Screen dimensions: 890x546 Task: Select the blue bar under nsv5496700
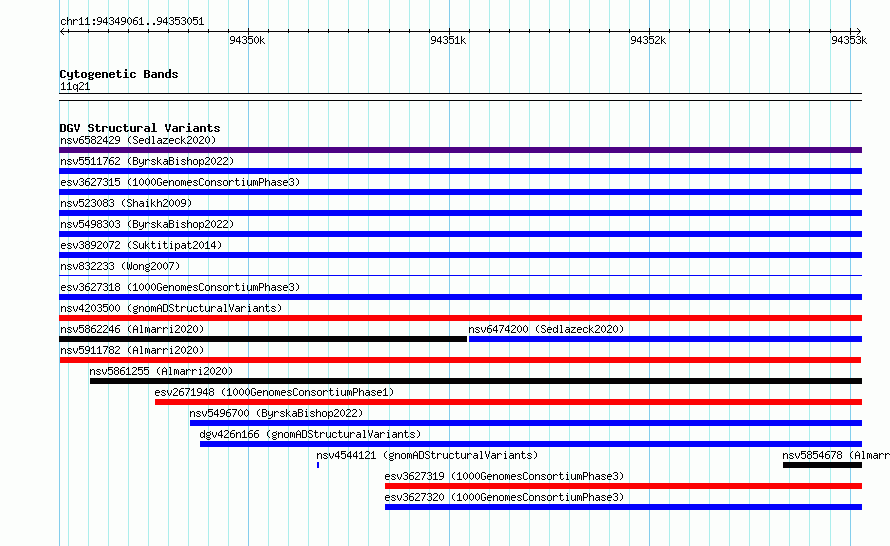526,423
